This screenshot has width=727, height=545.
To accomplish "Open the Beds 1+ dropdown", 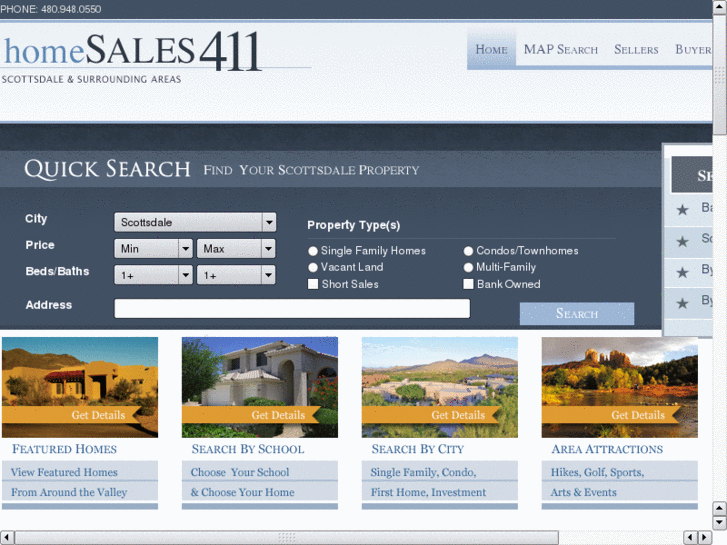I will [x=153, y=275].
